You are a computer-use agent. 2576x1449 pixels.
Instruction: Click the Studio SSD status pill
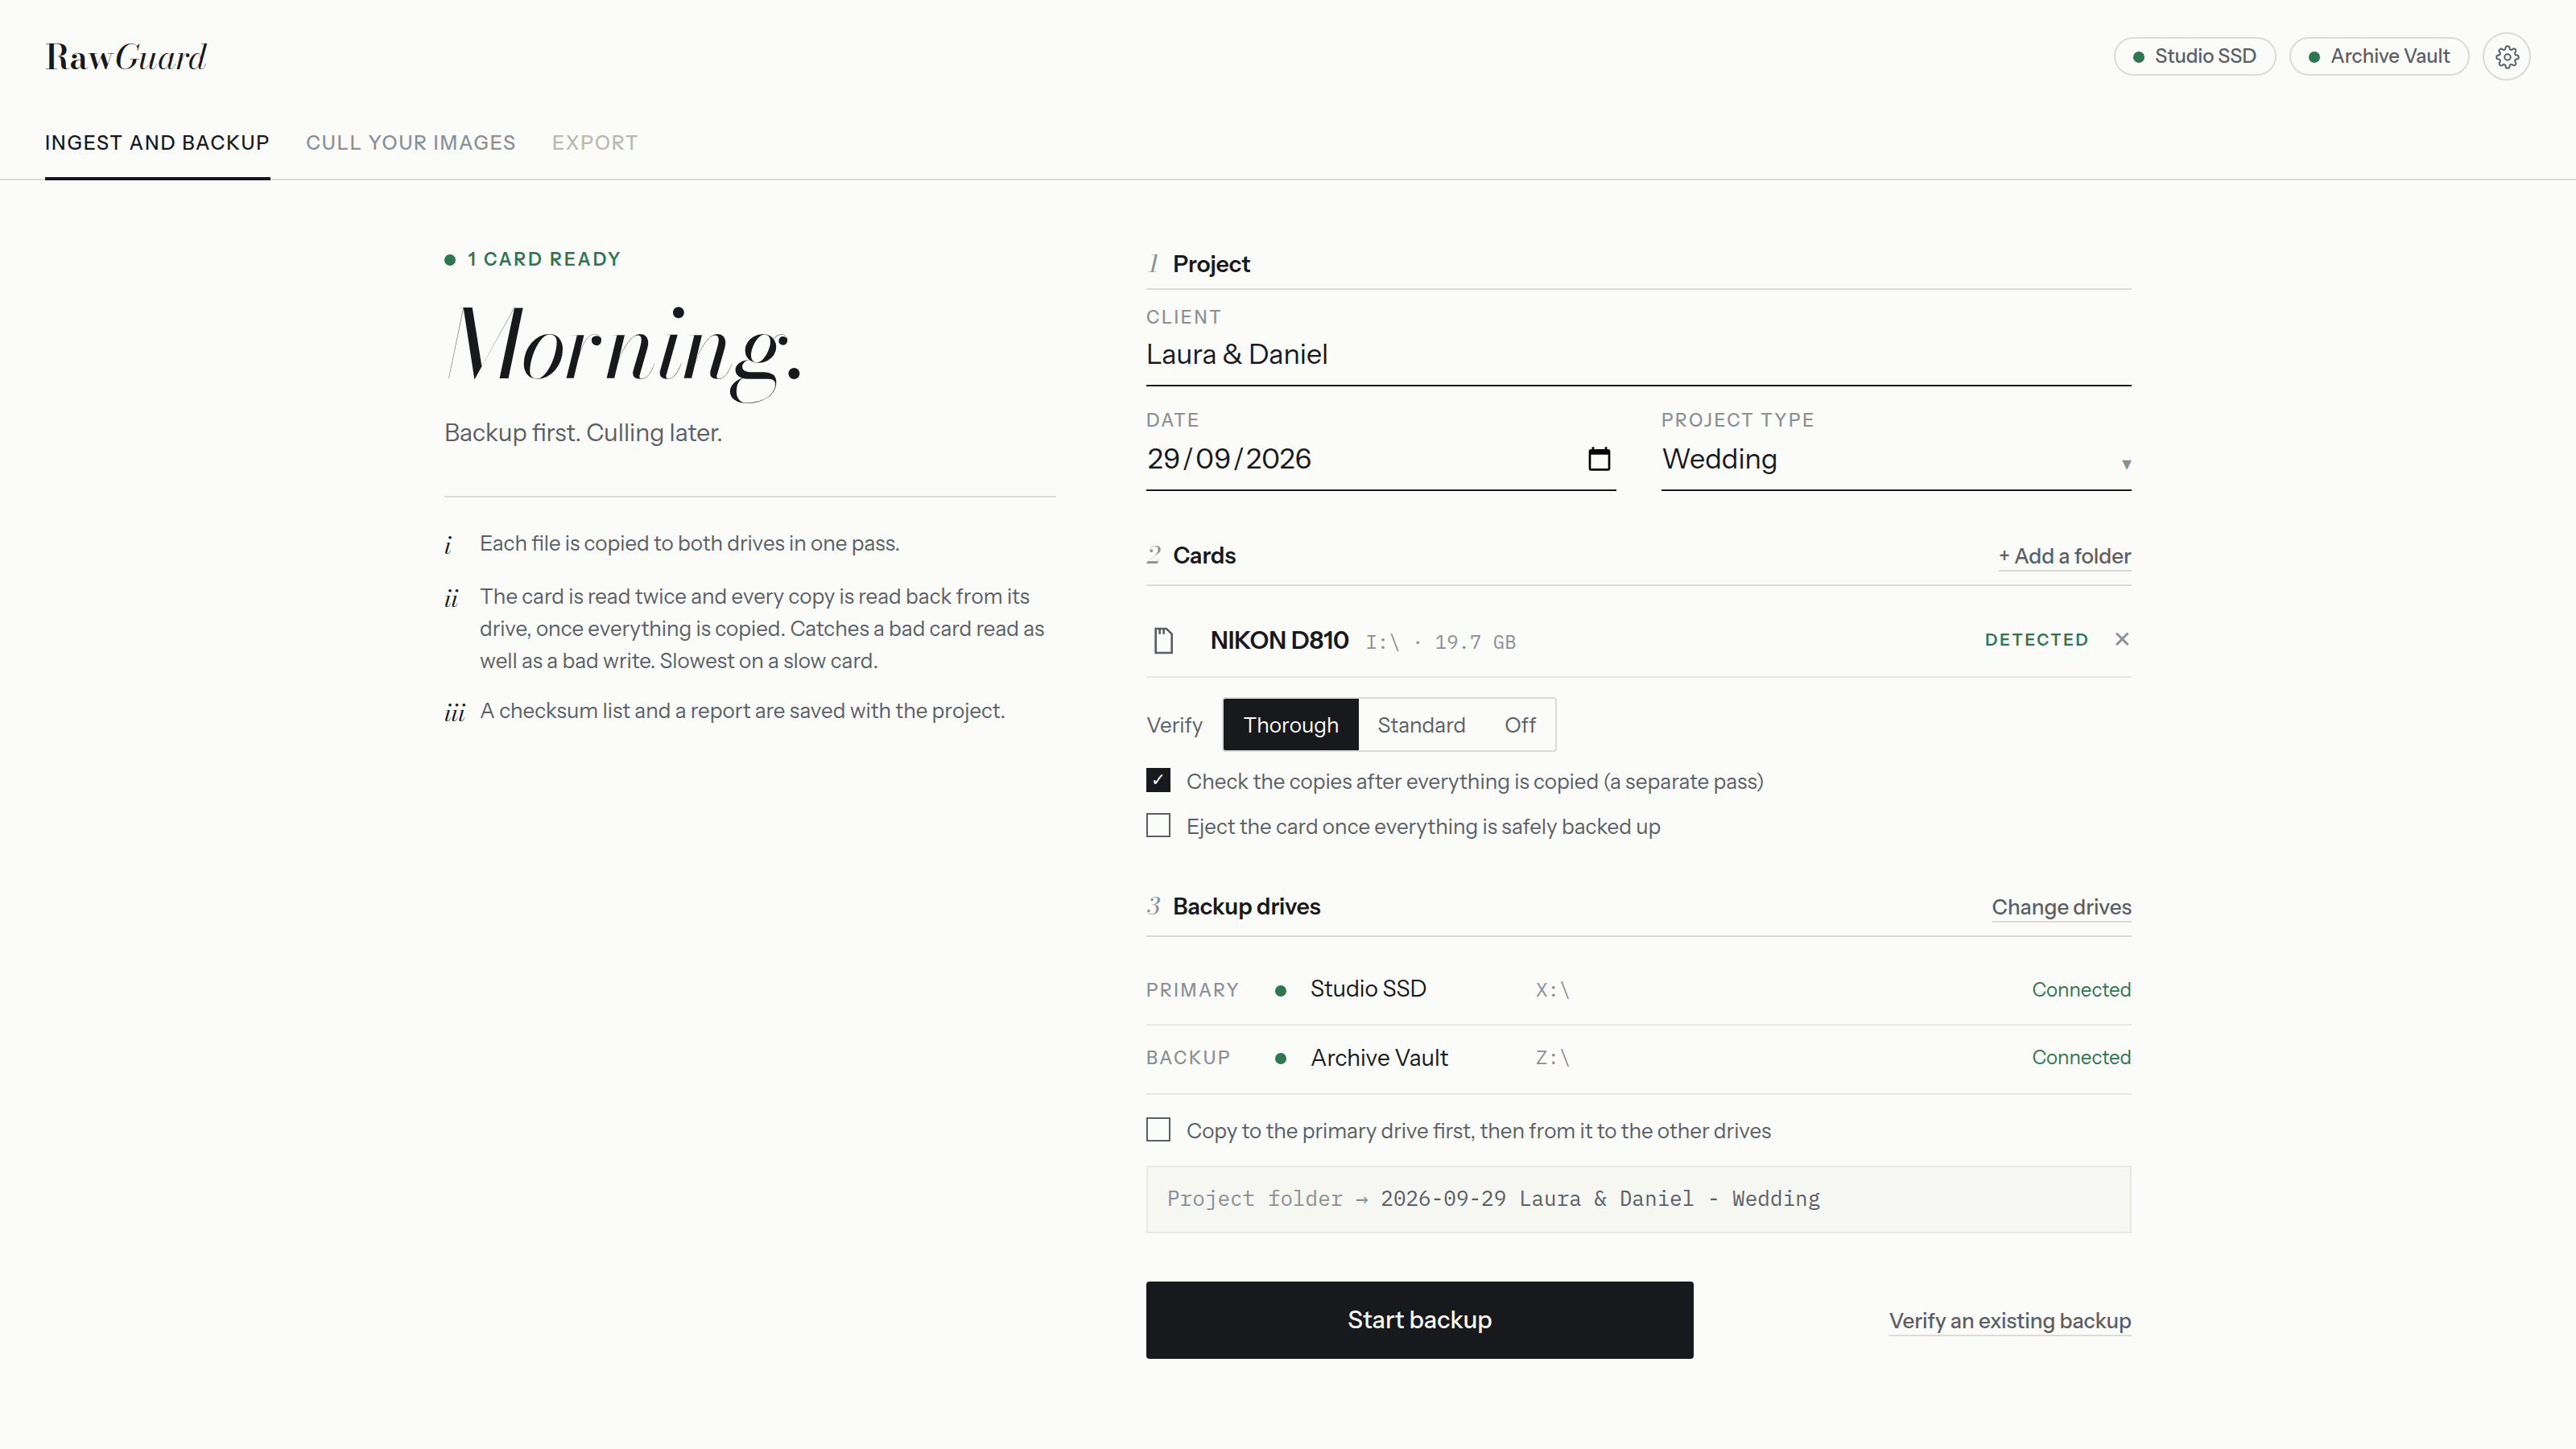pos(2194,56)
